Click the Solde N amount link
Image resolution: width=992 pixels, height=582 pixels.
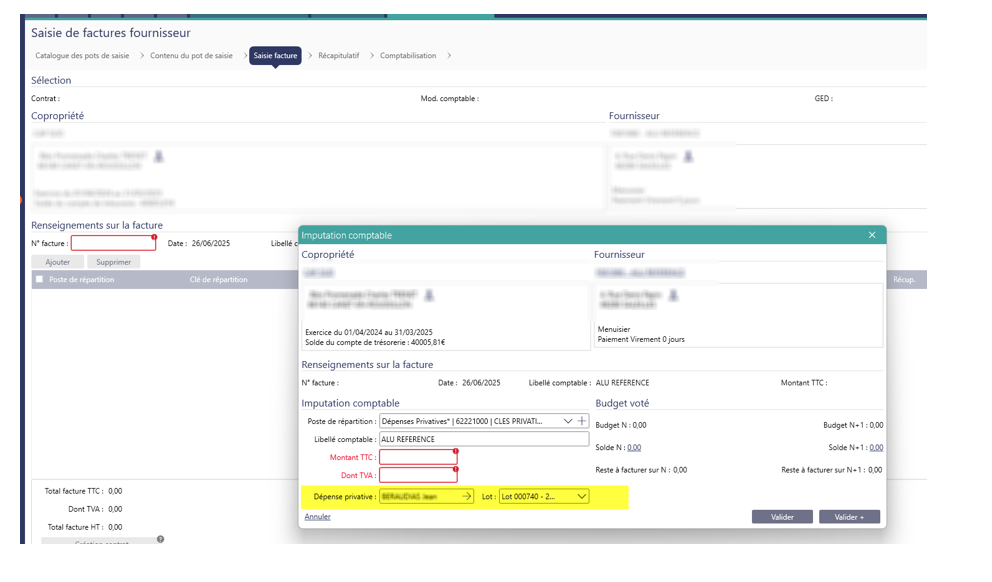634,447
